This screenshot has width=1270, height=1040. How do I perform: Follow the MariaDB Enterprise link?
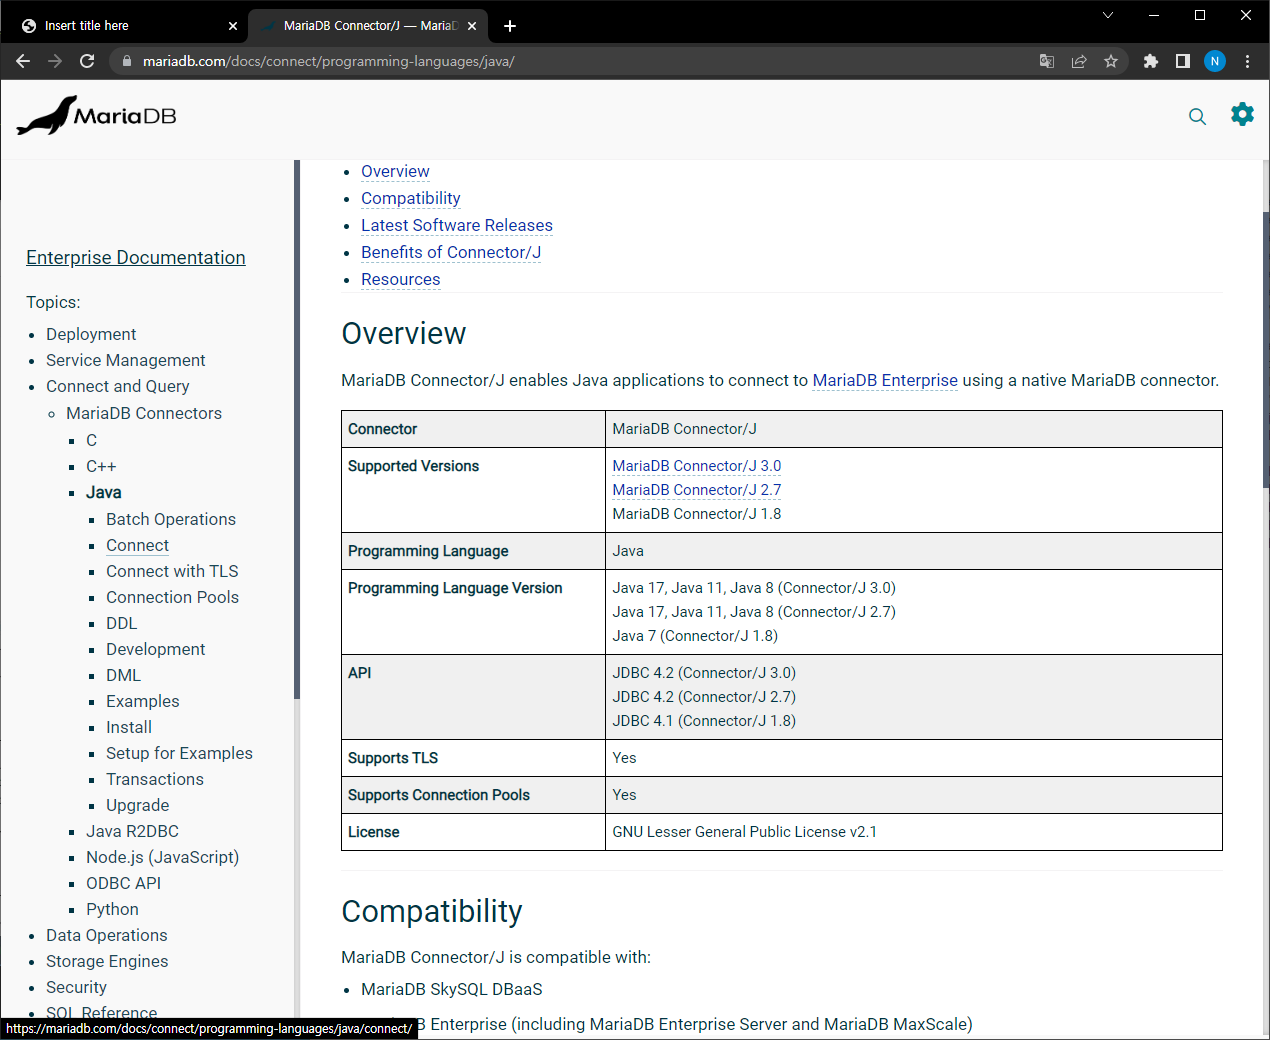pos(885,380)
